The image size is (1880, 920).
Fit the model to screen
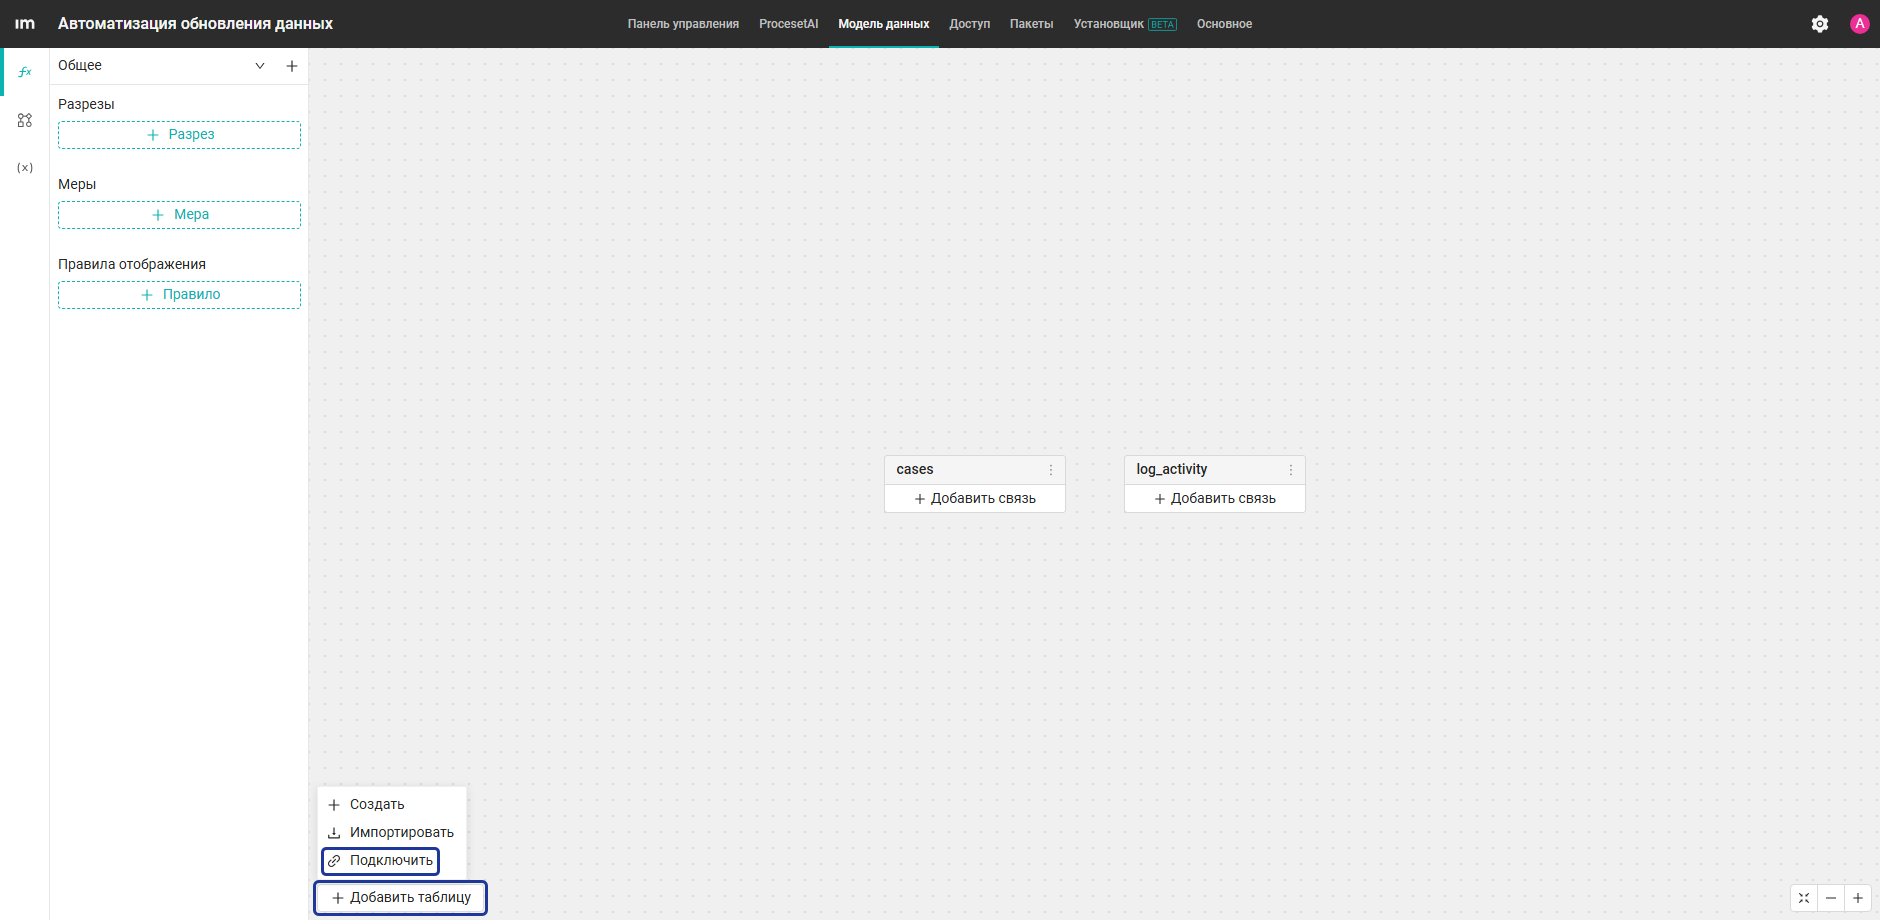click(1804, 898)
